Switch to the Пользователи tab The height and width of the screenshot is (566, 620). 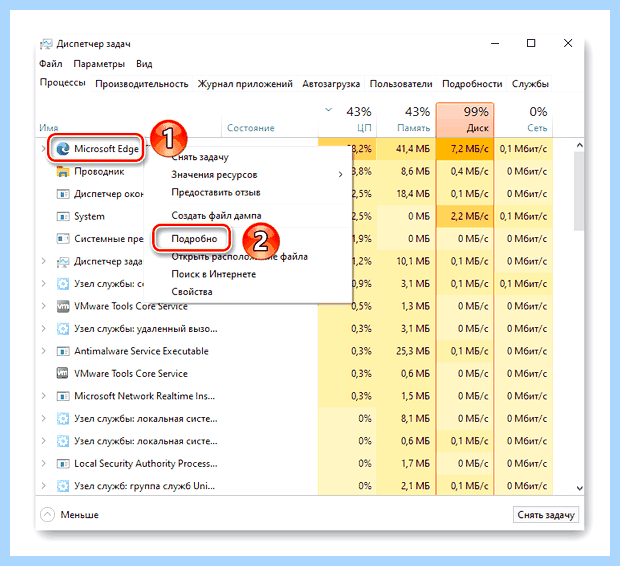pos(401,84)
